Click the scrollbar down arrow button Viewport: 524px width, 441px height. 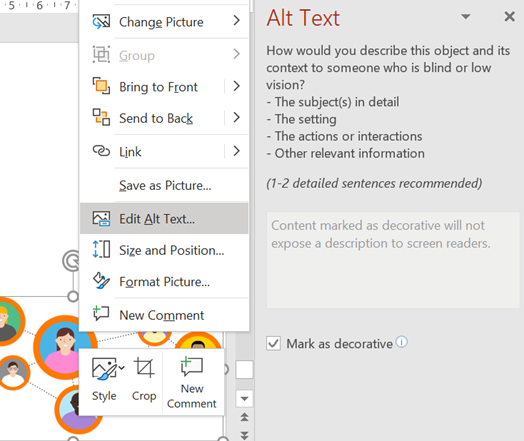click(244, 398)
